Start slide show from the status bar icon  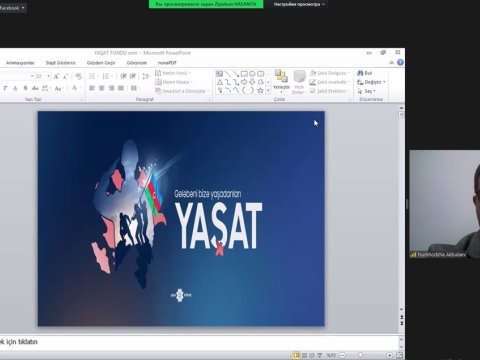pos(319,355)
